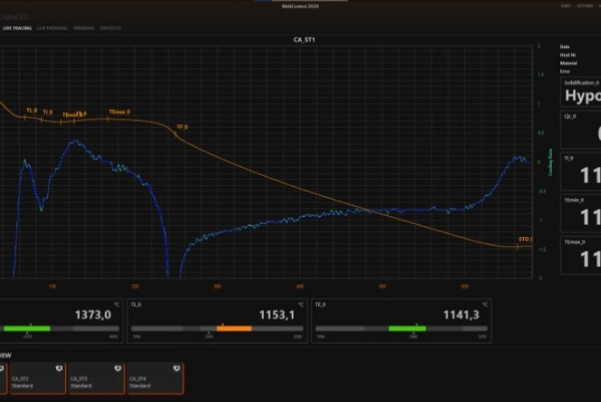Open the third tab labeled Trending
The image size is (601, 402).
84,28
